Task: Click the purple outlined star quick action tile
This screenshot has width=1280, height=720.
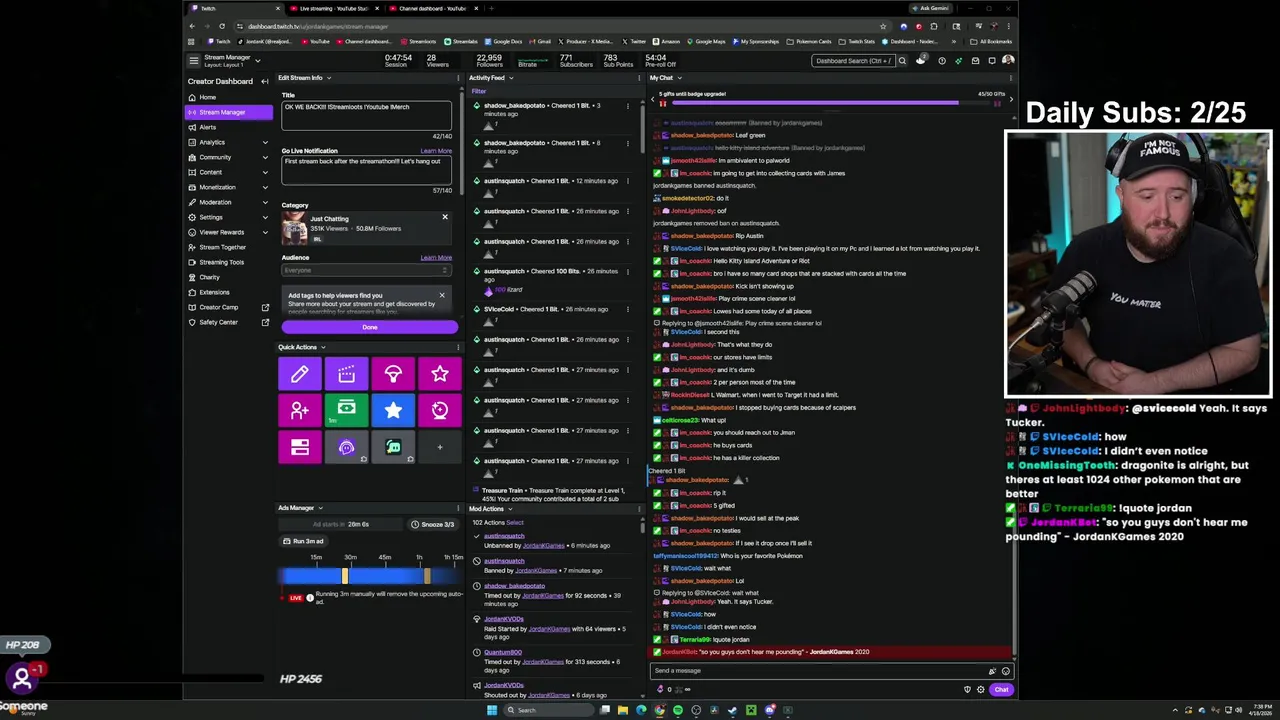Action: [x=440, y=374]
